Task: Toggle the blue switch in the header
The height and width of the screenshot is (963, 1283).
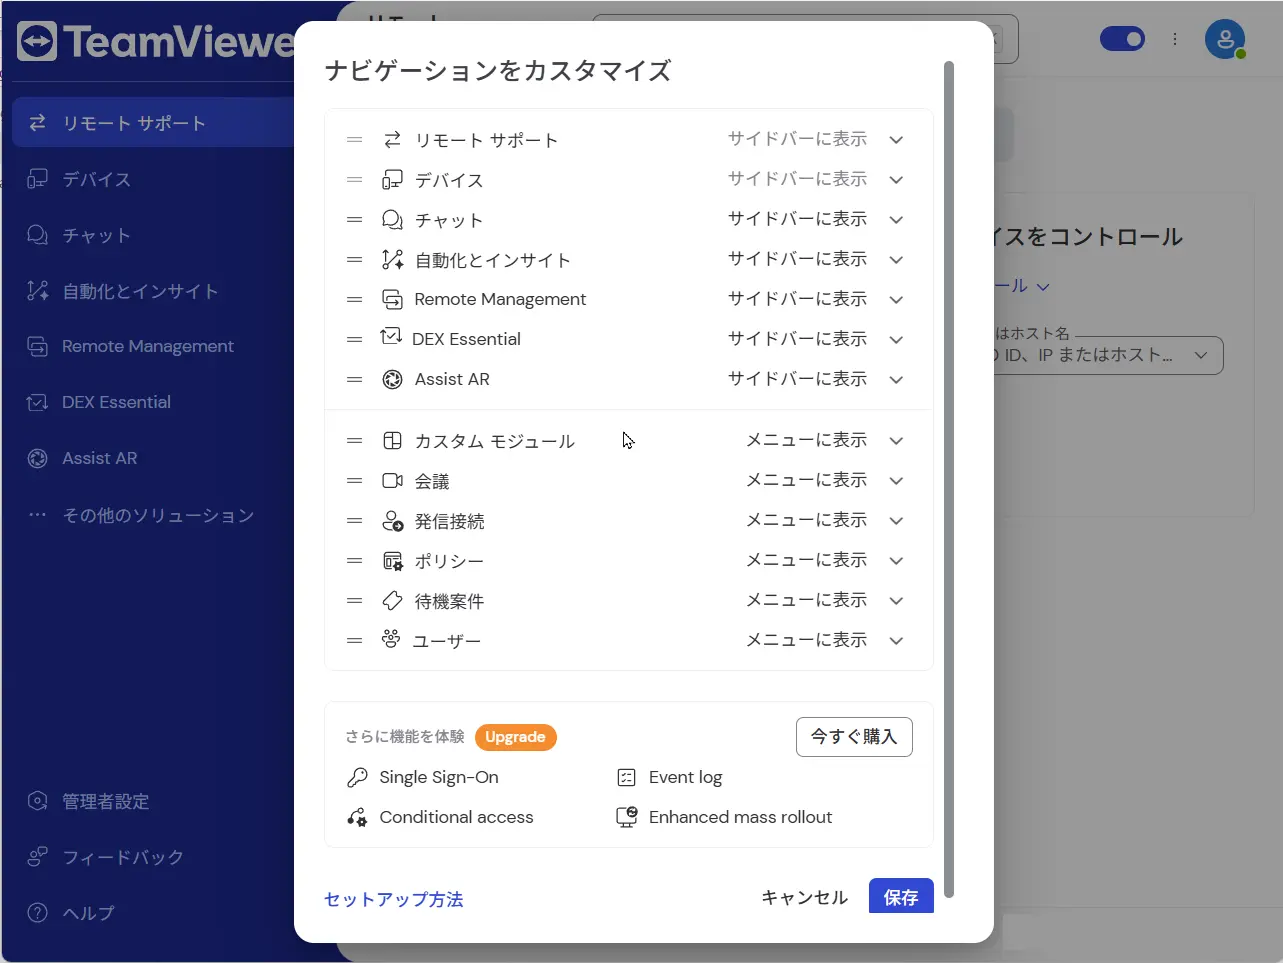Action: pyautogui.click(x=1122, y=39)
